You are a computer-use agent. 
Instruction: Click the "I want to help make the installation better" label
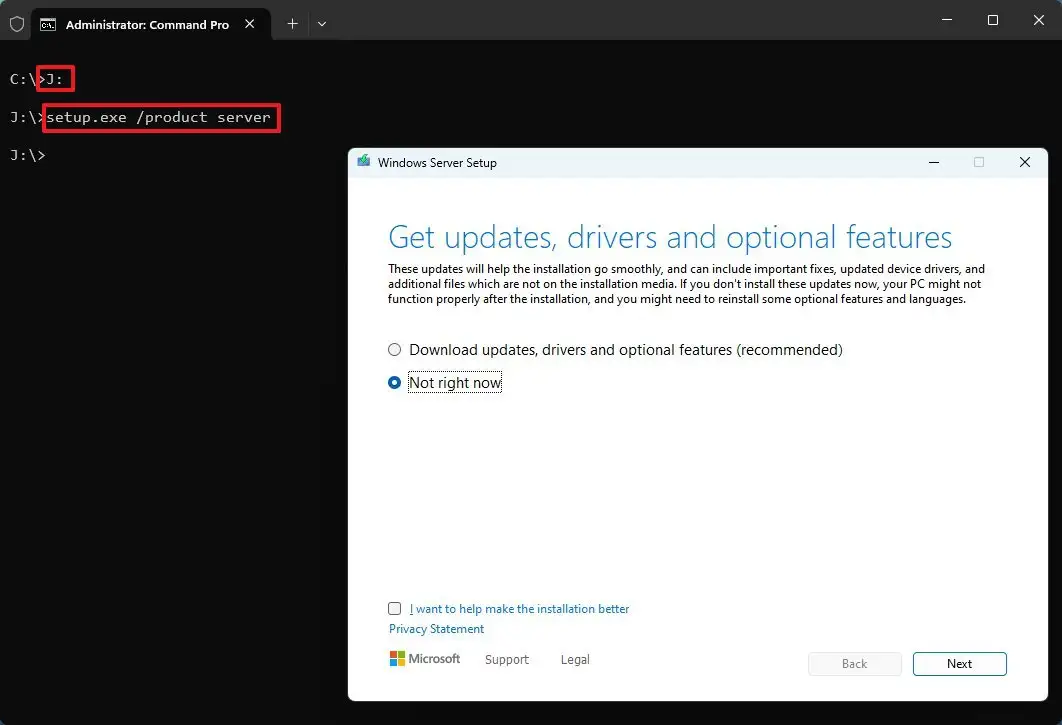coord(518,608)
